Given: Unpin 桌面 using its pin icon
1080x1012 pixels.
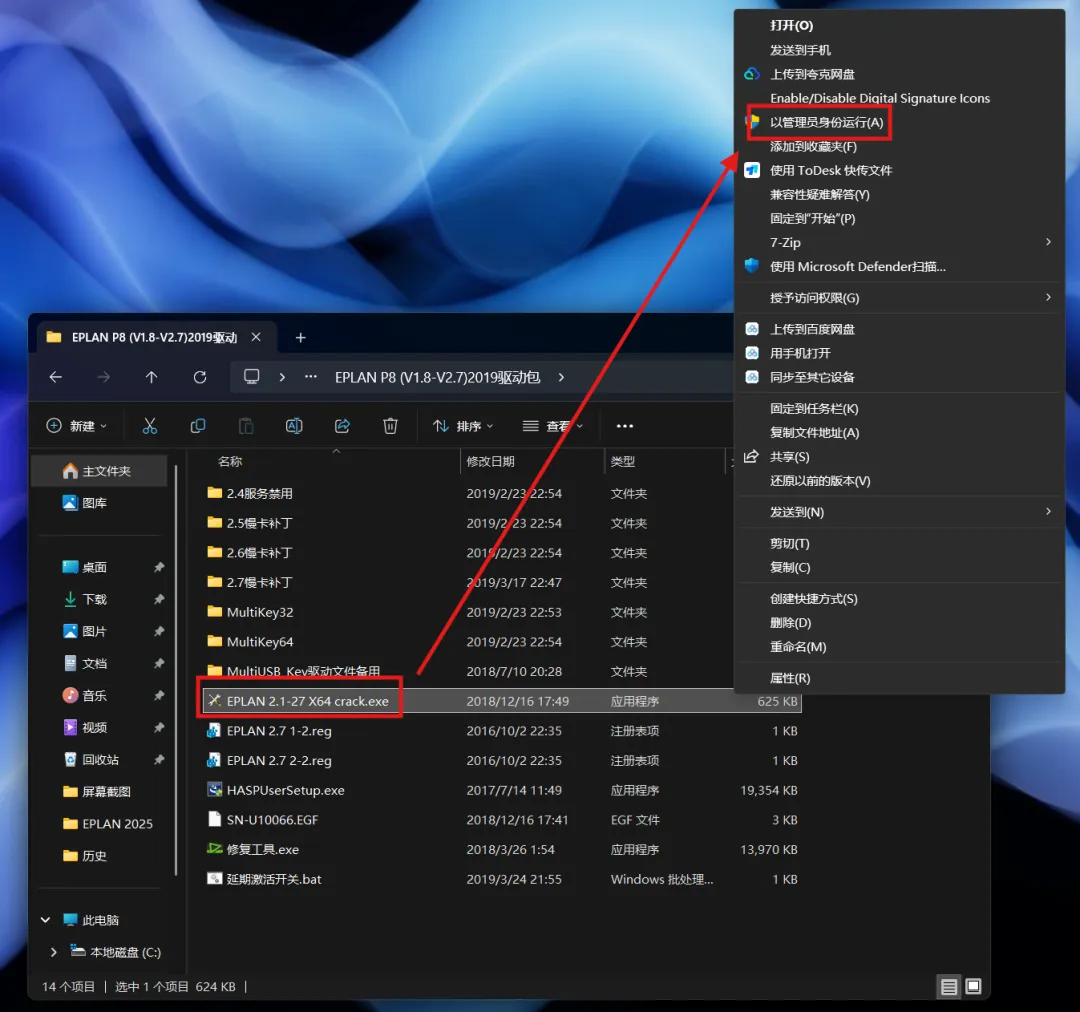Looking at the screenshot, I should [159, 568].
